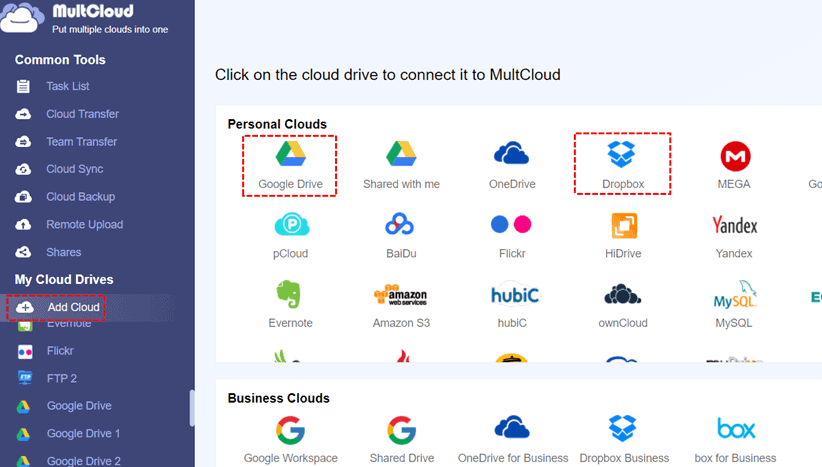Viewport: 822px width, 467px height.
Task: Connect the pCloud drive
Action: (x=290, y=236)
